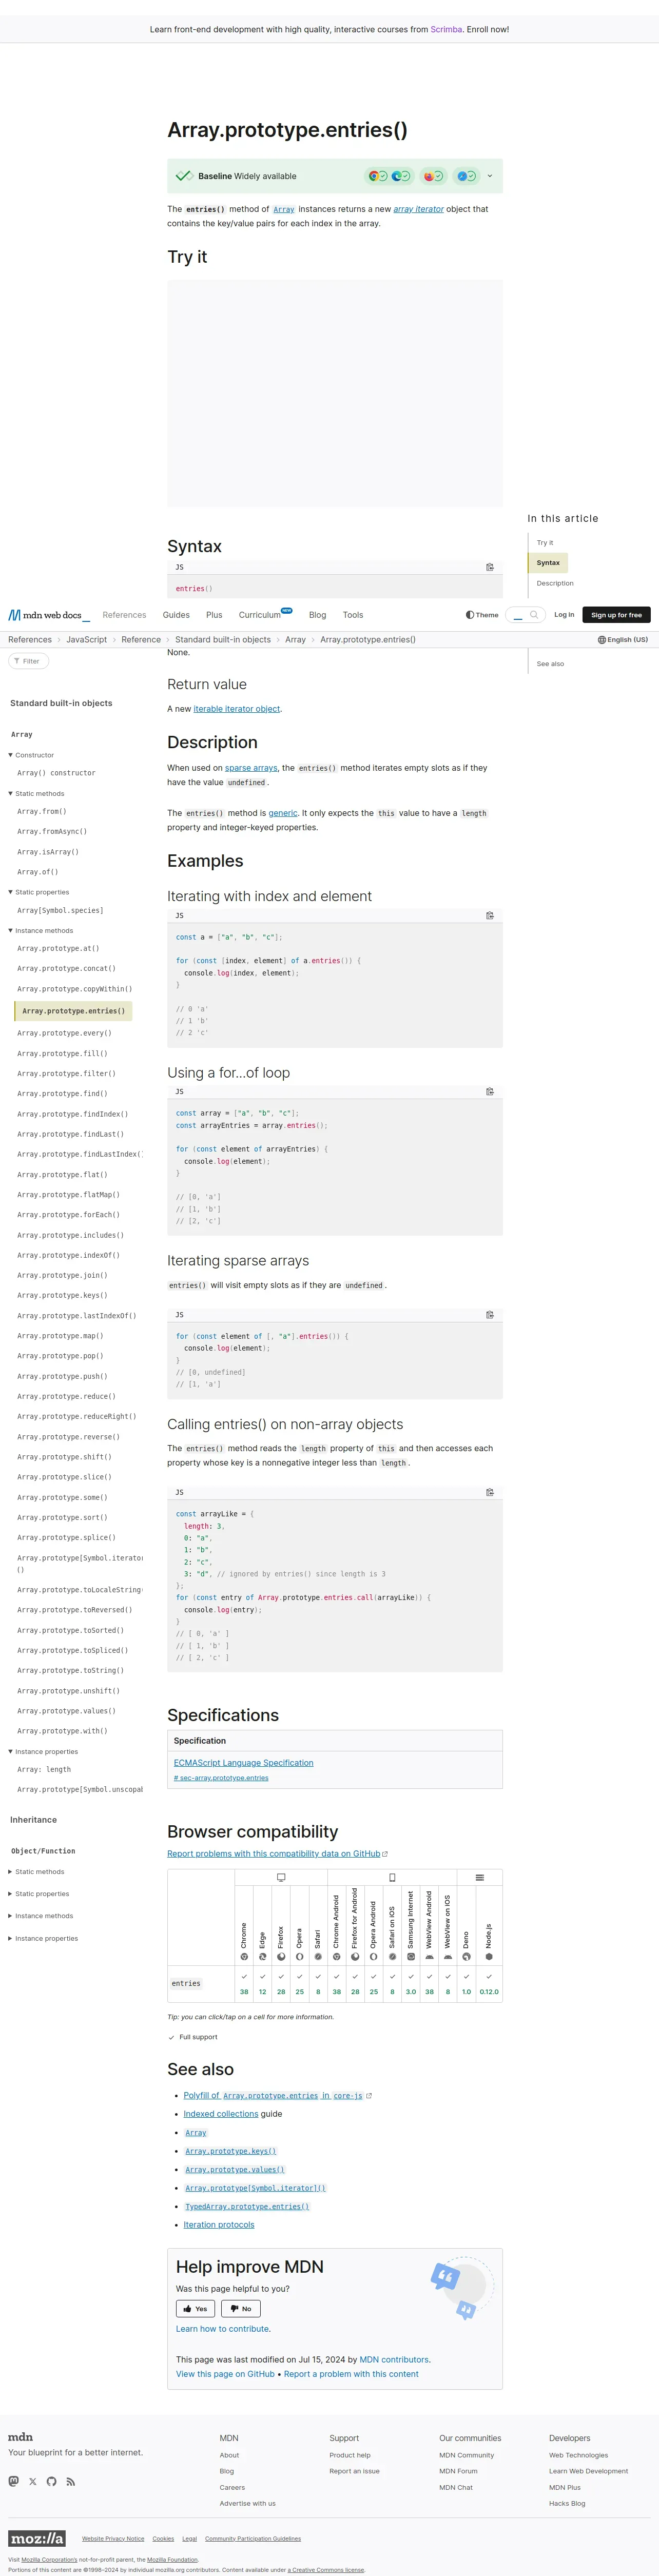
Task: Copy the Syntax code block to clipboard
Action: [x=490, y=567]
